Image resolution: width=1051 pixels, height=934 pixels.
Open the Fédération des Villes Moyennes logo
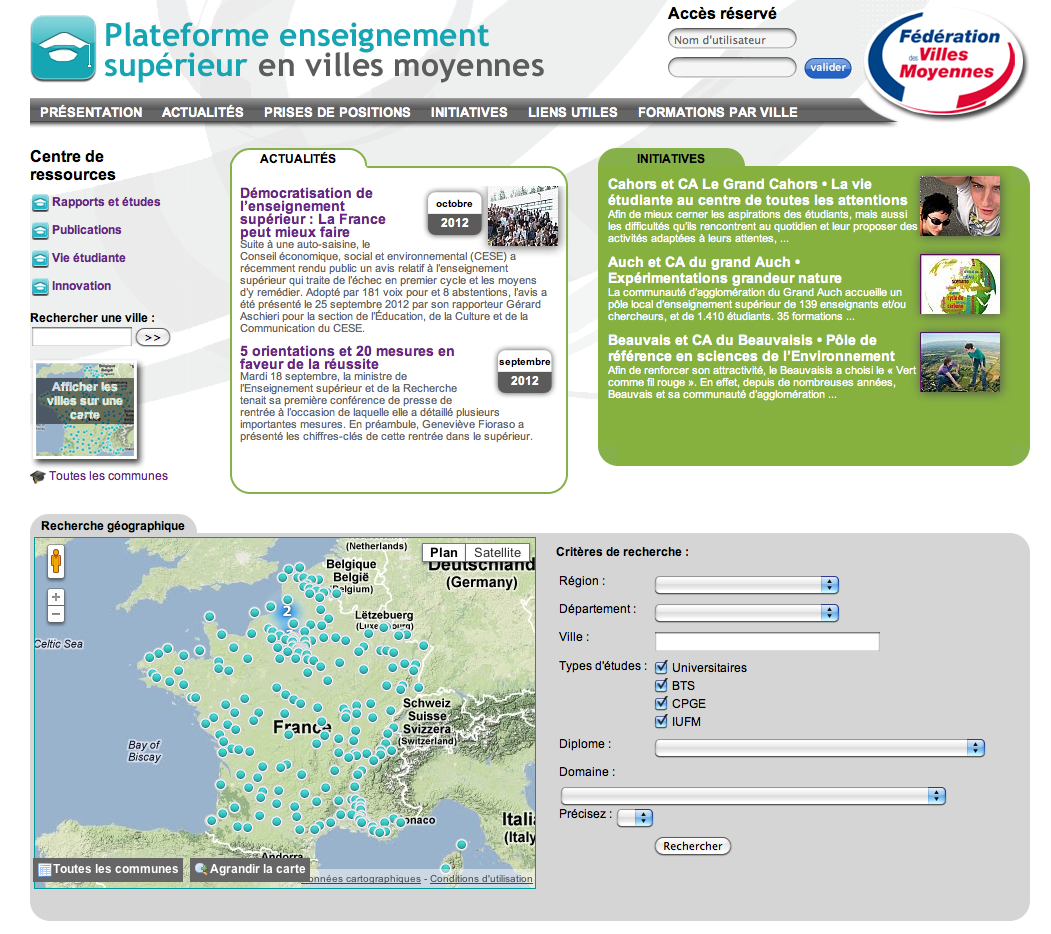tap(946, 62)
